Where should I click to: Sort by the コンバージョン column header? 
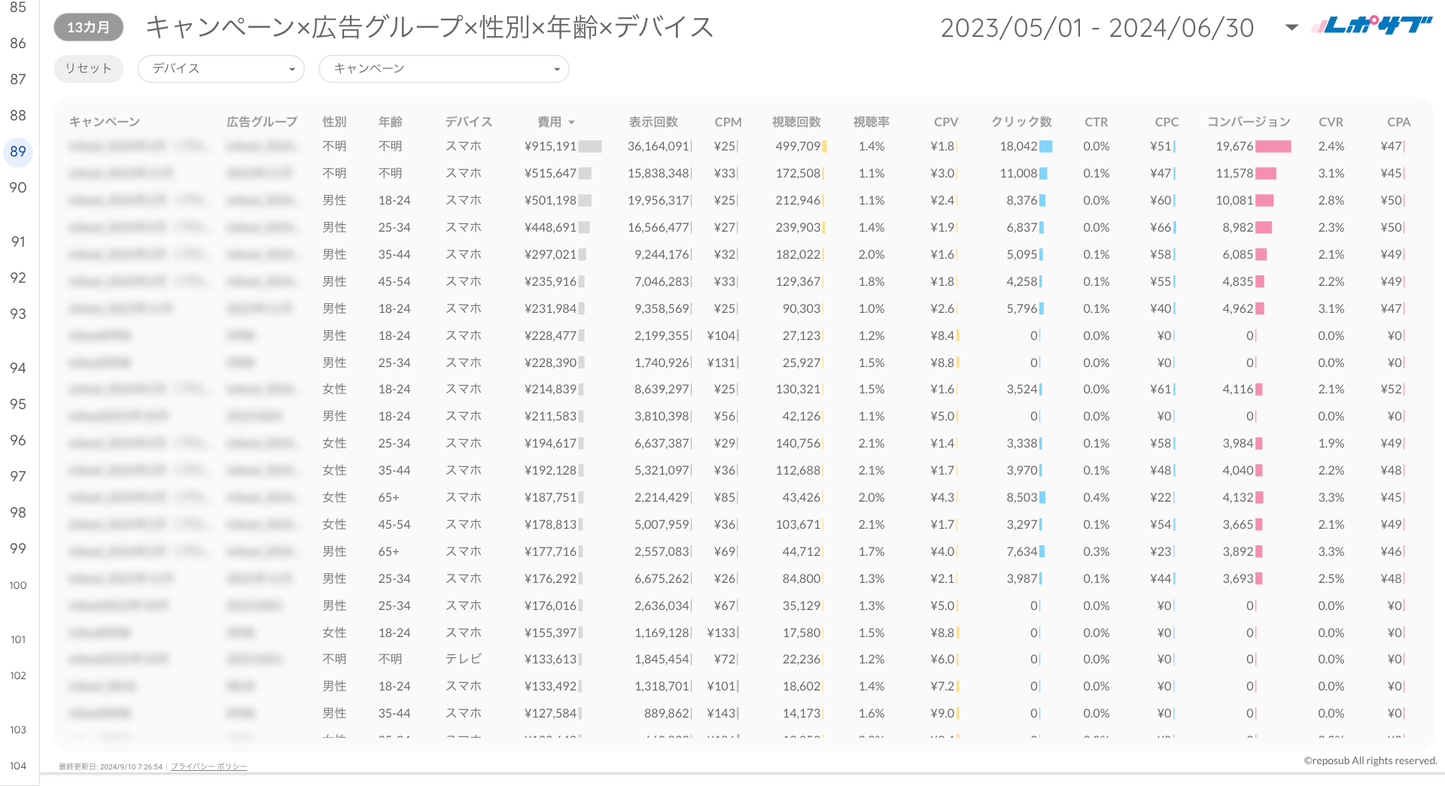1249,122
